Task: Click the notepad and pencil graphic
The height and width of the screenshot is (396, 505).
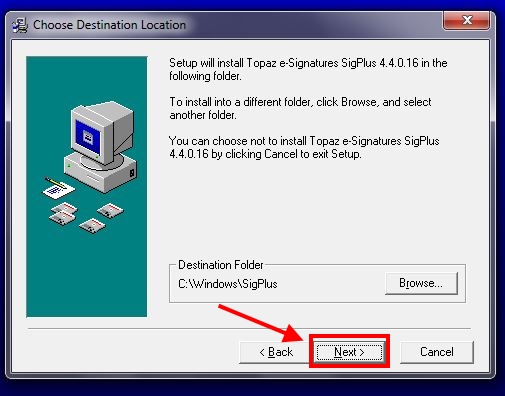Action: (x=59, y=188)
